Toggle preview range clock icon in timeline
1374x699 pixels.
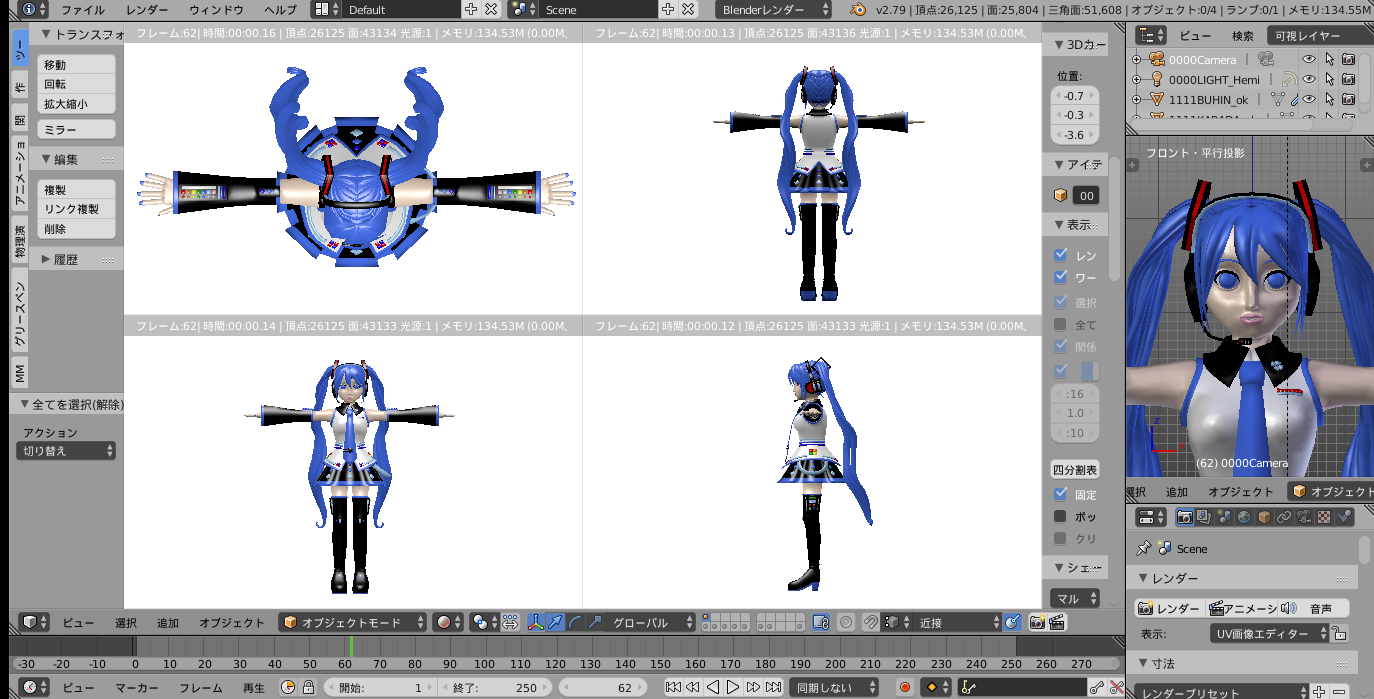288,687
